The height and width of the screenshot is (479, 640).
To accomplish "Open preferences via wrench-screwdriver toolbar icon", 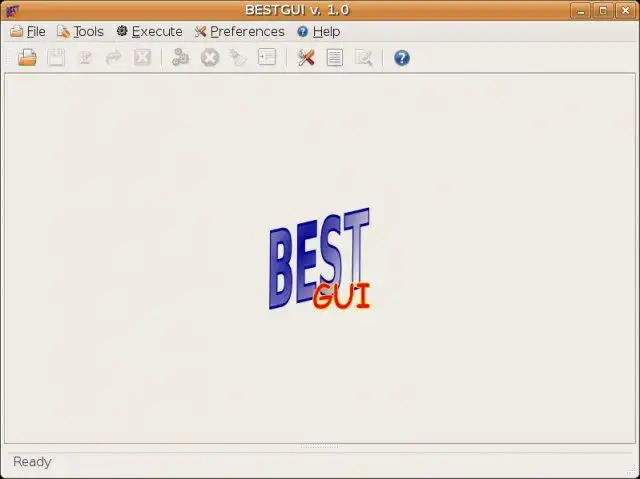I will pyautogui.click(x=306, y=58).
